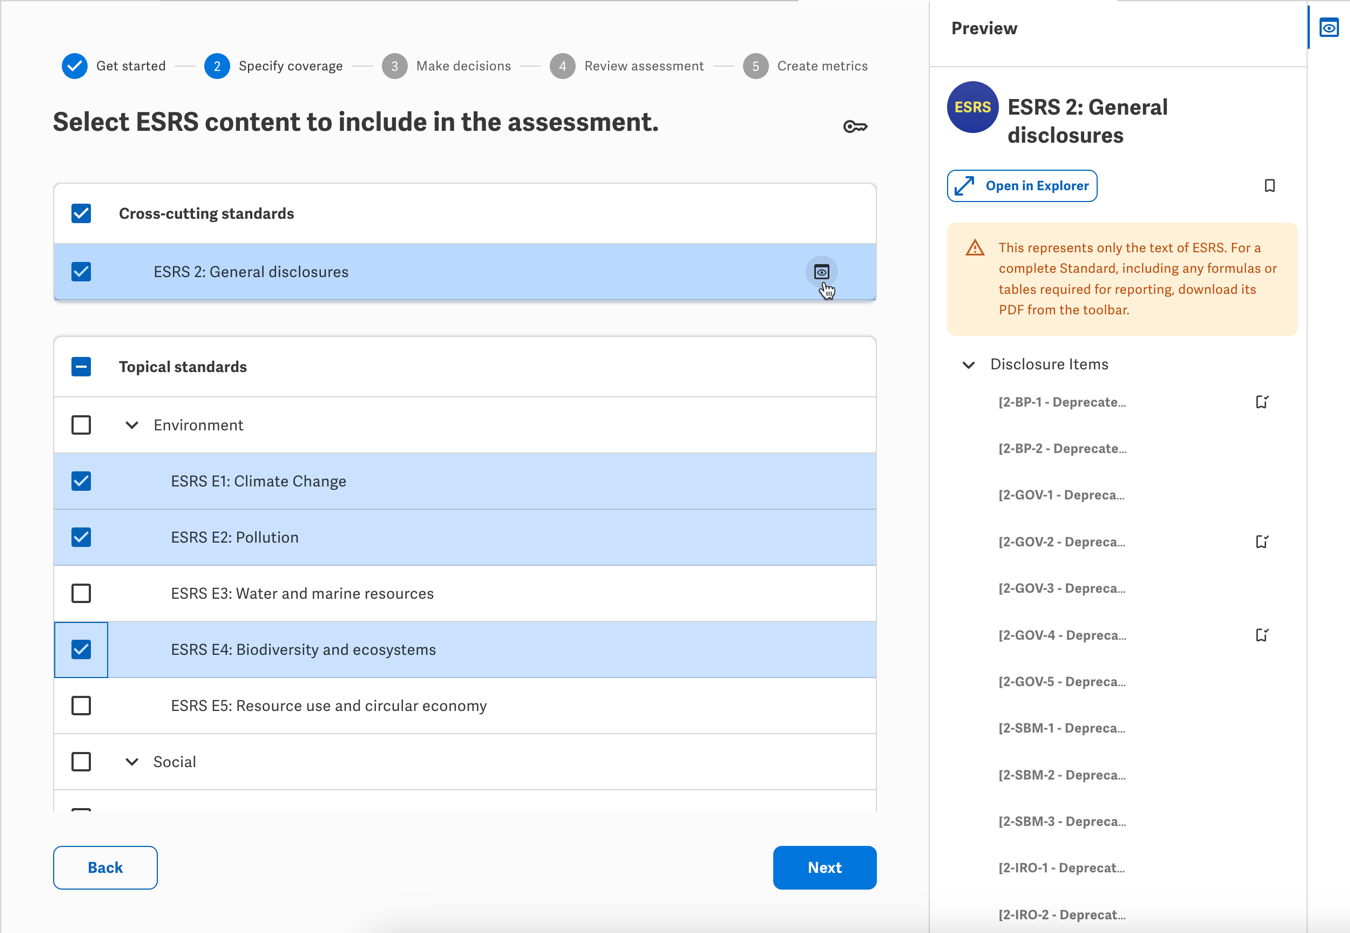Viewport: 1350px width, 933px height.
Task: Collapse the Disclosure Items list in preview
Action: [967, 364]
